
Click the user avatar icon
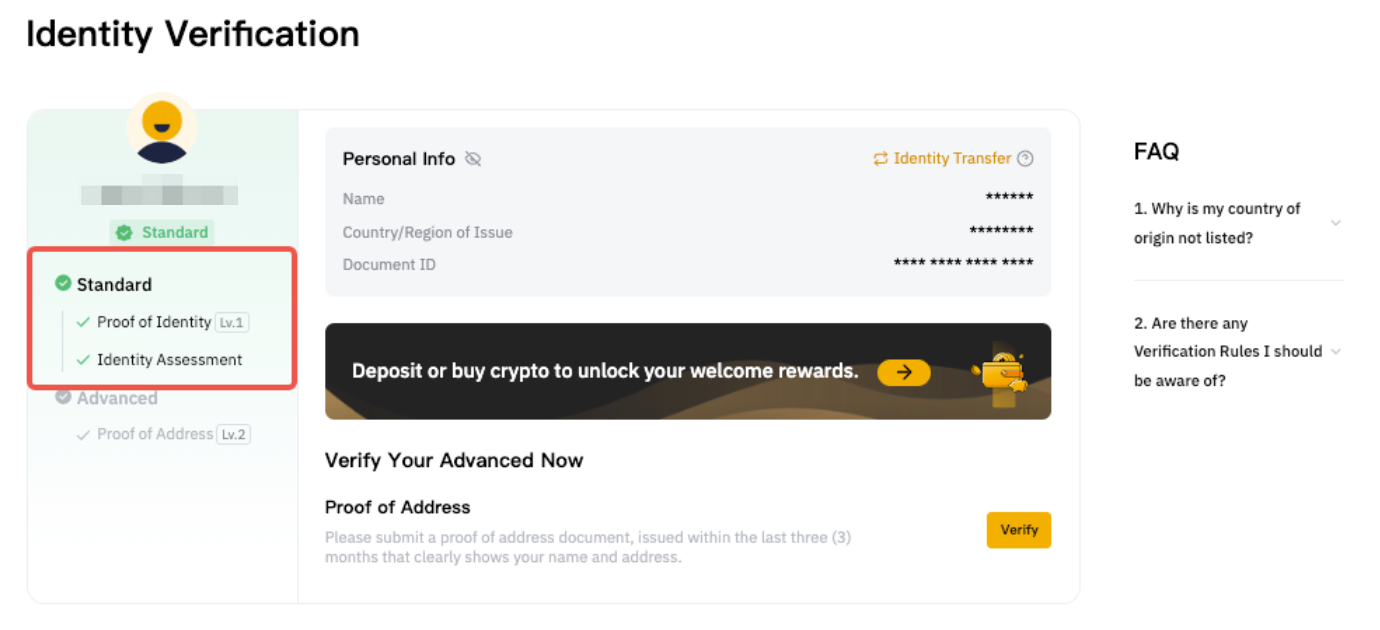162,128
